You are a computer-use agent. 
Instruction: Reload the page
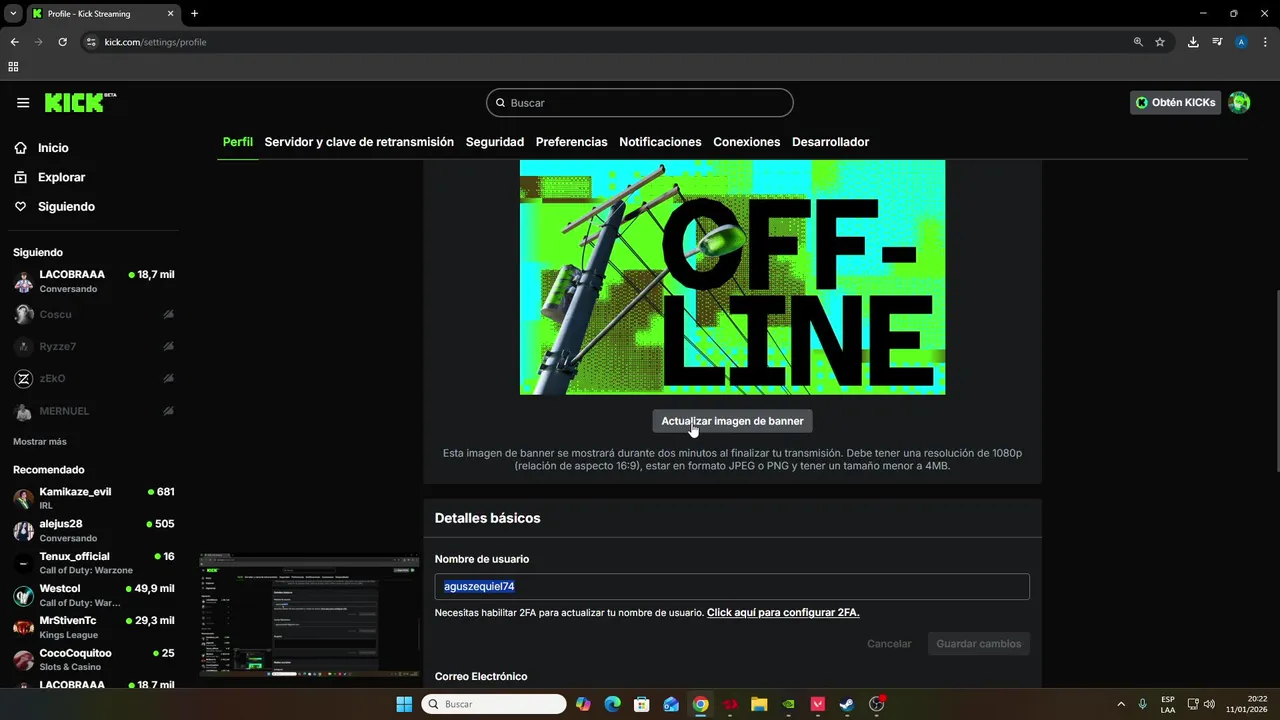pos(62,42)
